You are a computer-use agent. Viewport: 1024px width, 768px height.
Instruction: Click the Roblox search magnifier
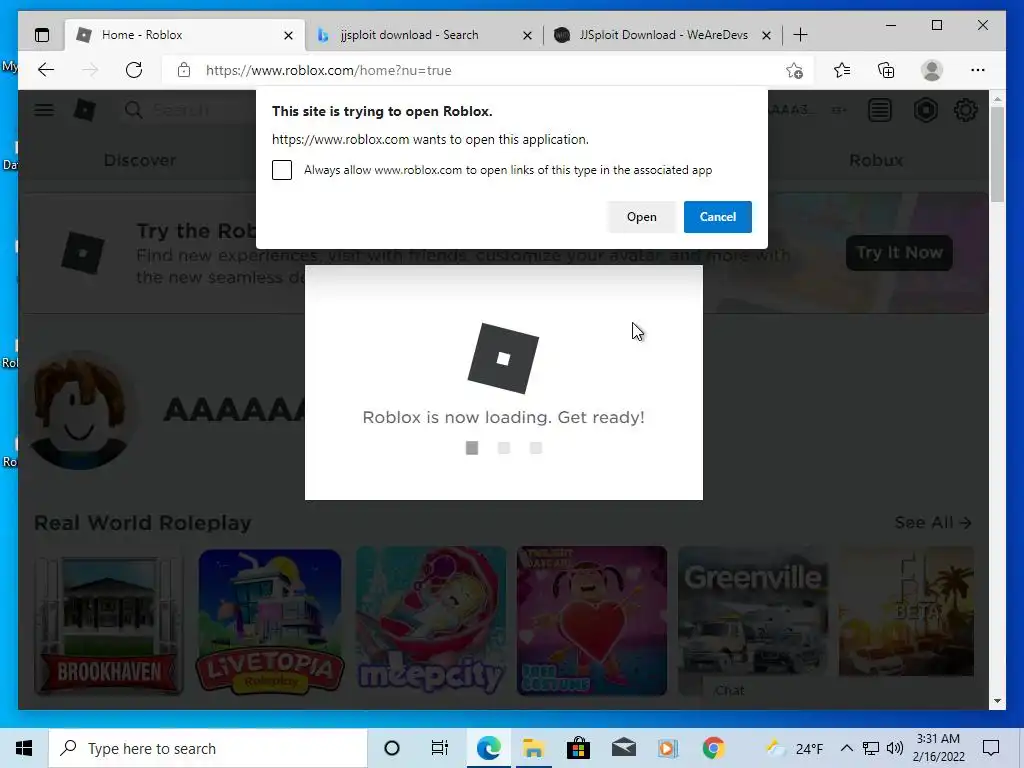(x=133, y=110)
